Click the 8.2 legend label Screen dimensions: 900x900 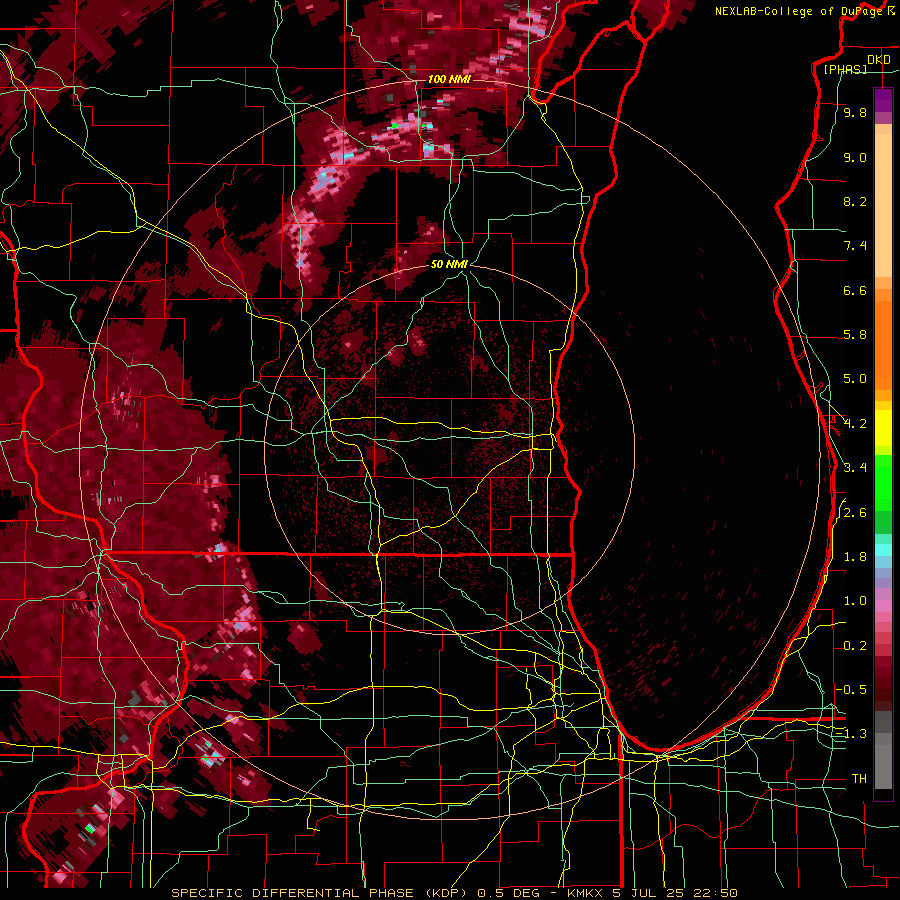(x=855, y=201)
